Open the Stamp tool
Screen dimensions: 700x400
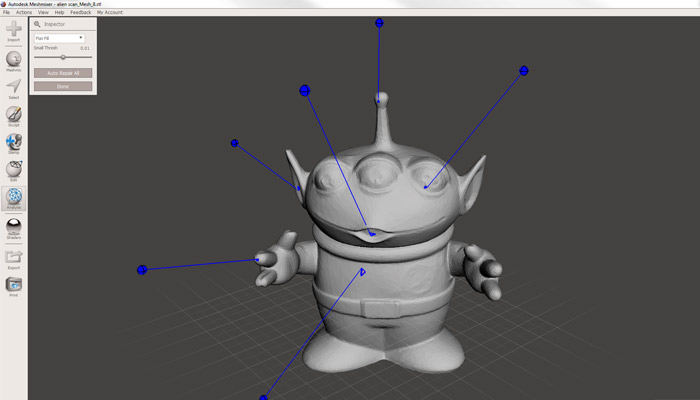click(x=14, y=142)
